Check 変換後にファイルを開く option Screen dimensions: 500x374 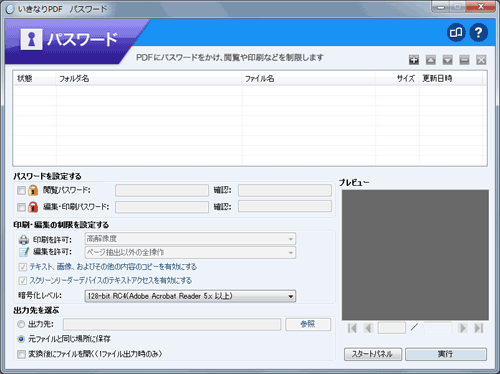[x=21, y=354]
